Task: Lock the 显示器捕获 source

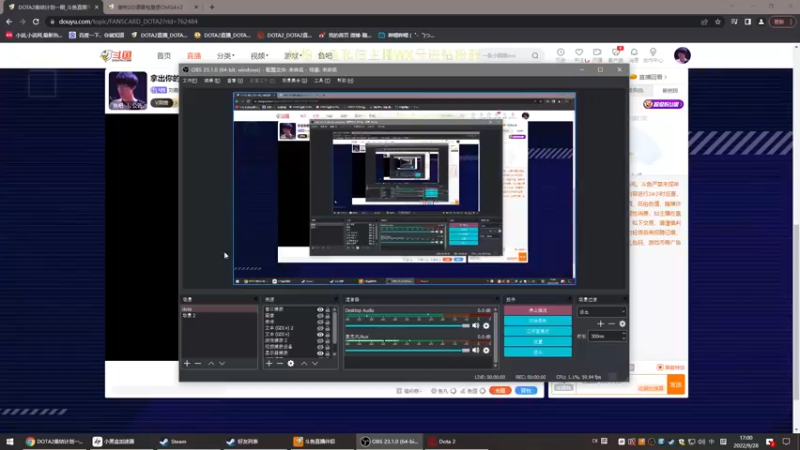Action: tap(328, 353)
